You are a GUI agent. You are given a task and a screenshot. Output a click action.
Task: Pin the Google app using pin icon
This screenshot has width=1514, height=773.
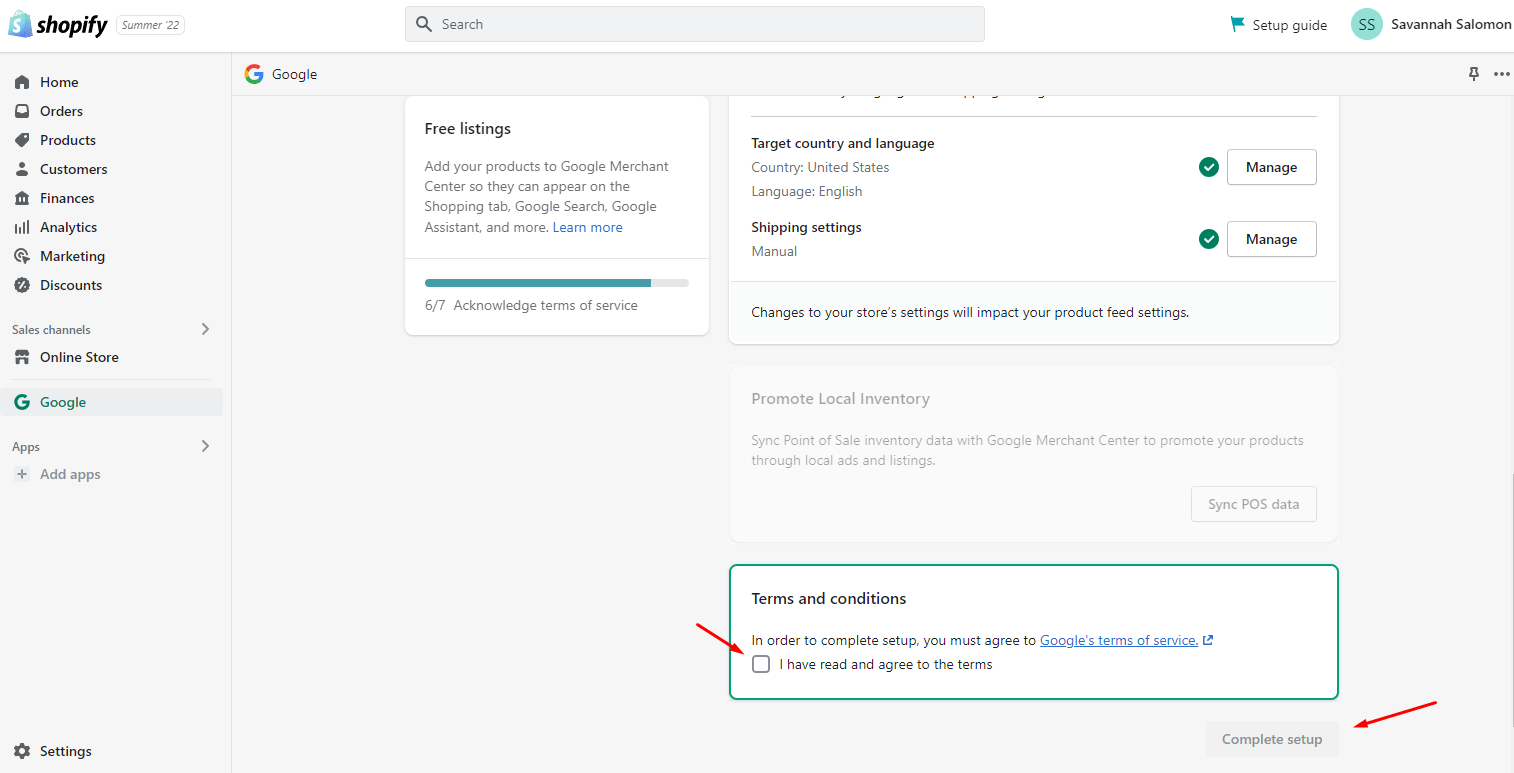point(1474,74)
